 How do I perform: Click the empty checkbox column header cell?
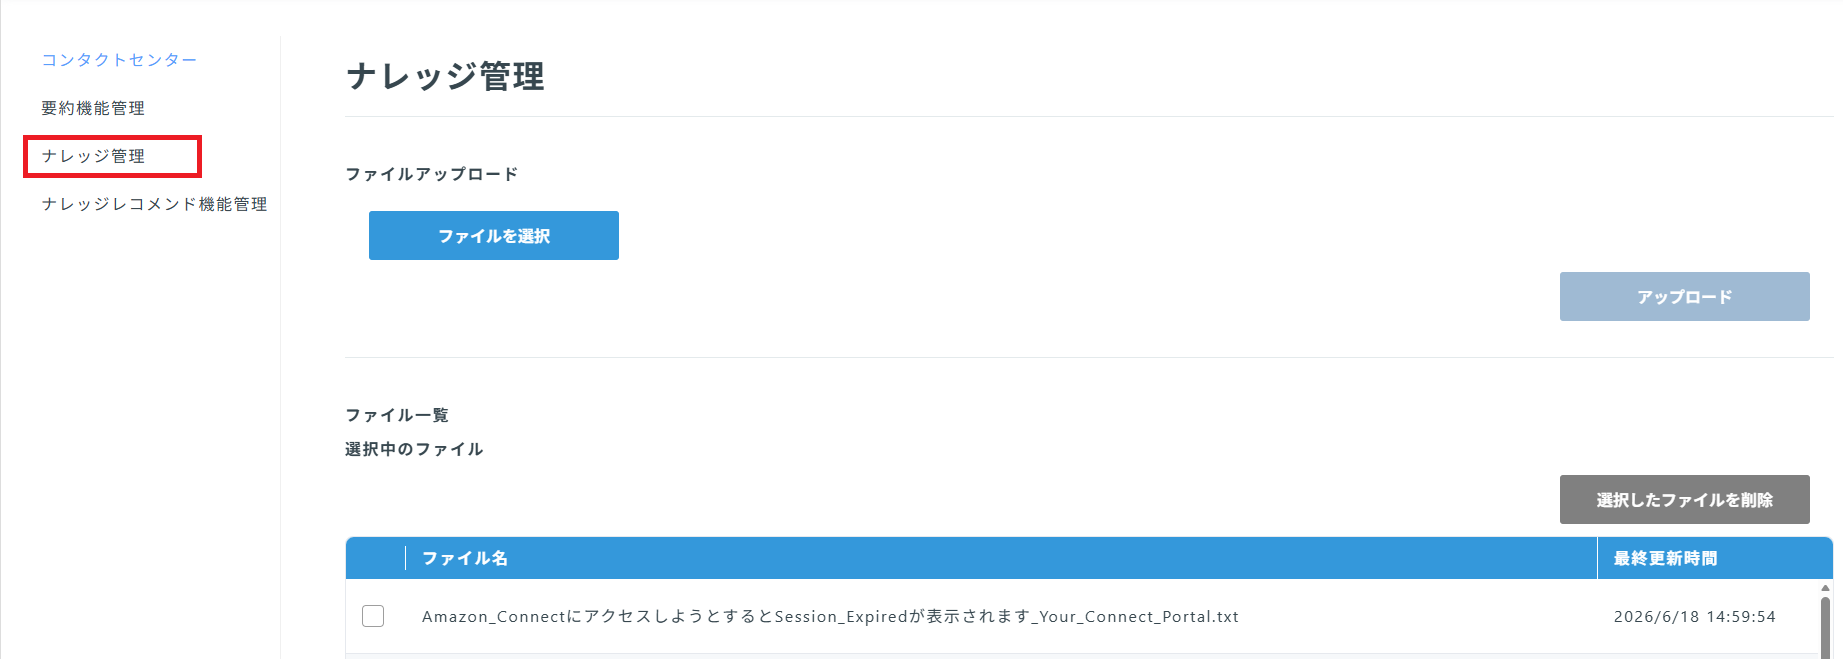(375, 558)
